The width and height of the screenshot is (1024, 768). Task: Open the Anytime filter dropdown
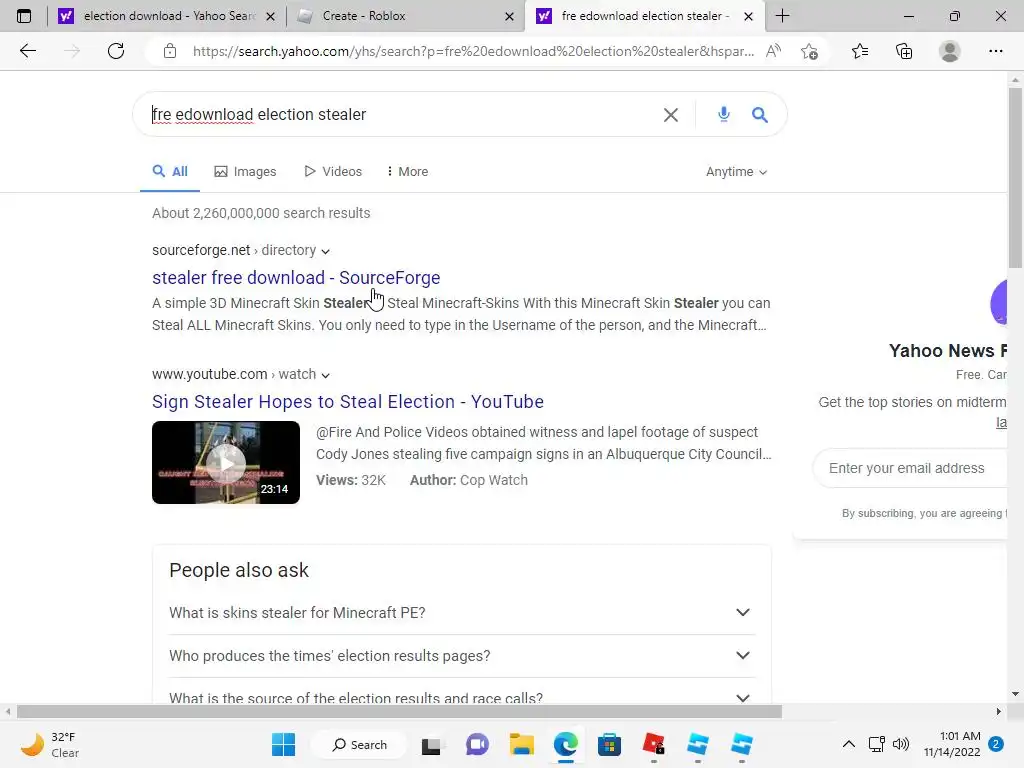(736, 172)
